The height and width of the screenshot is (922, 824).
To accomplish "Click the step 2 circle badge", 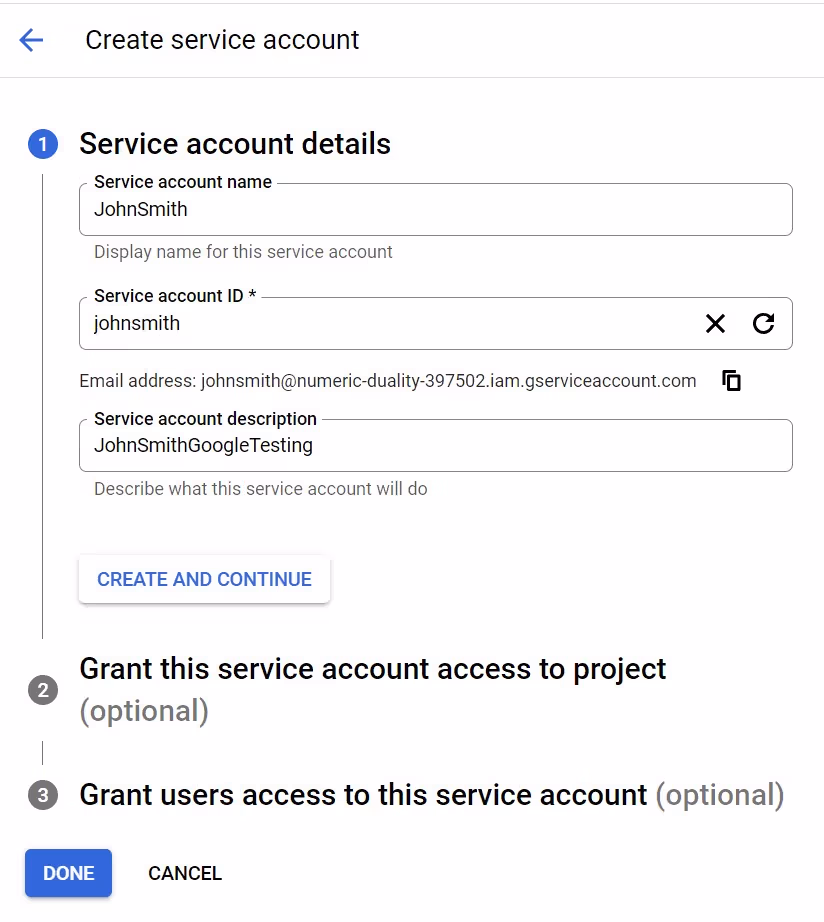I will pyautogui.click(x=42, y=690).
